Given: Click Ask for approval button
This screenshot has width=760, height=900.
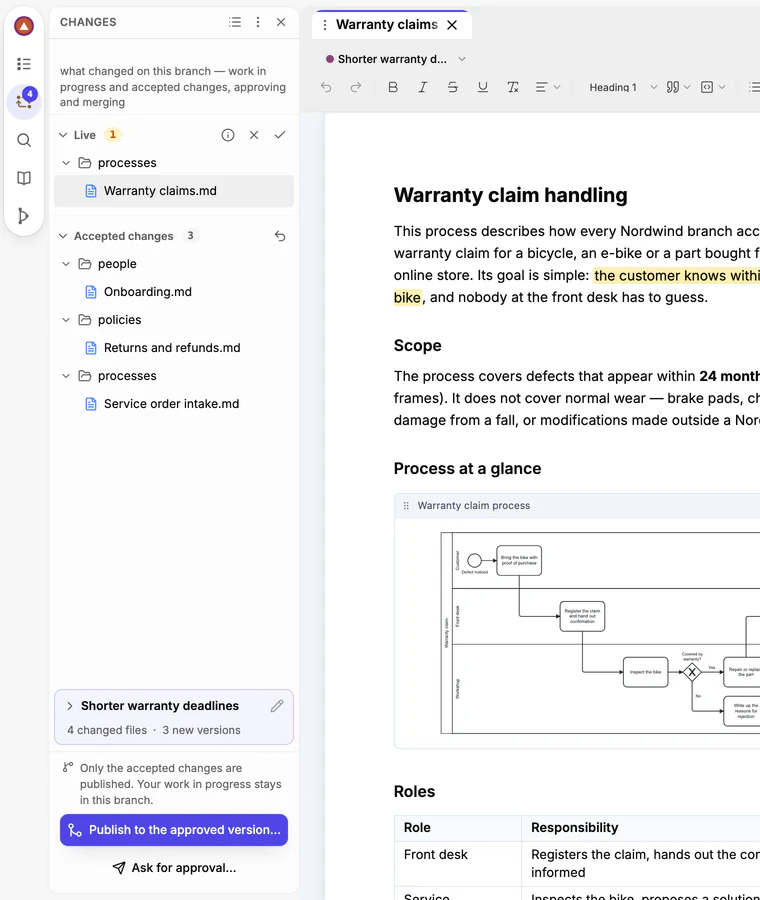Looking at the screenshot, I should click(173, 868).
